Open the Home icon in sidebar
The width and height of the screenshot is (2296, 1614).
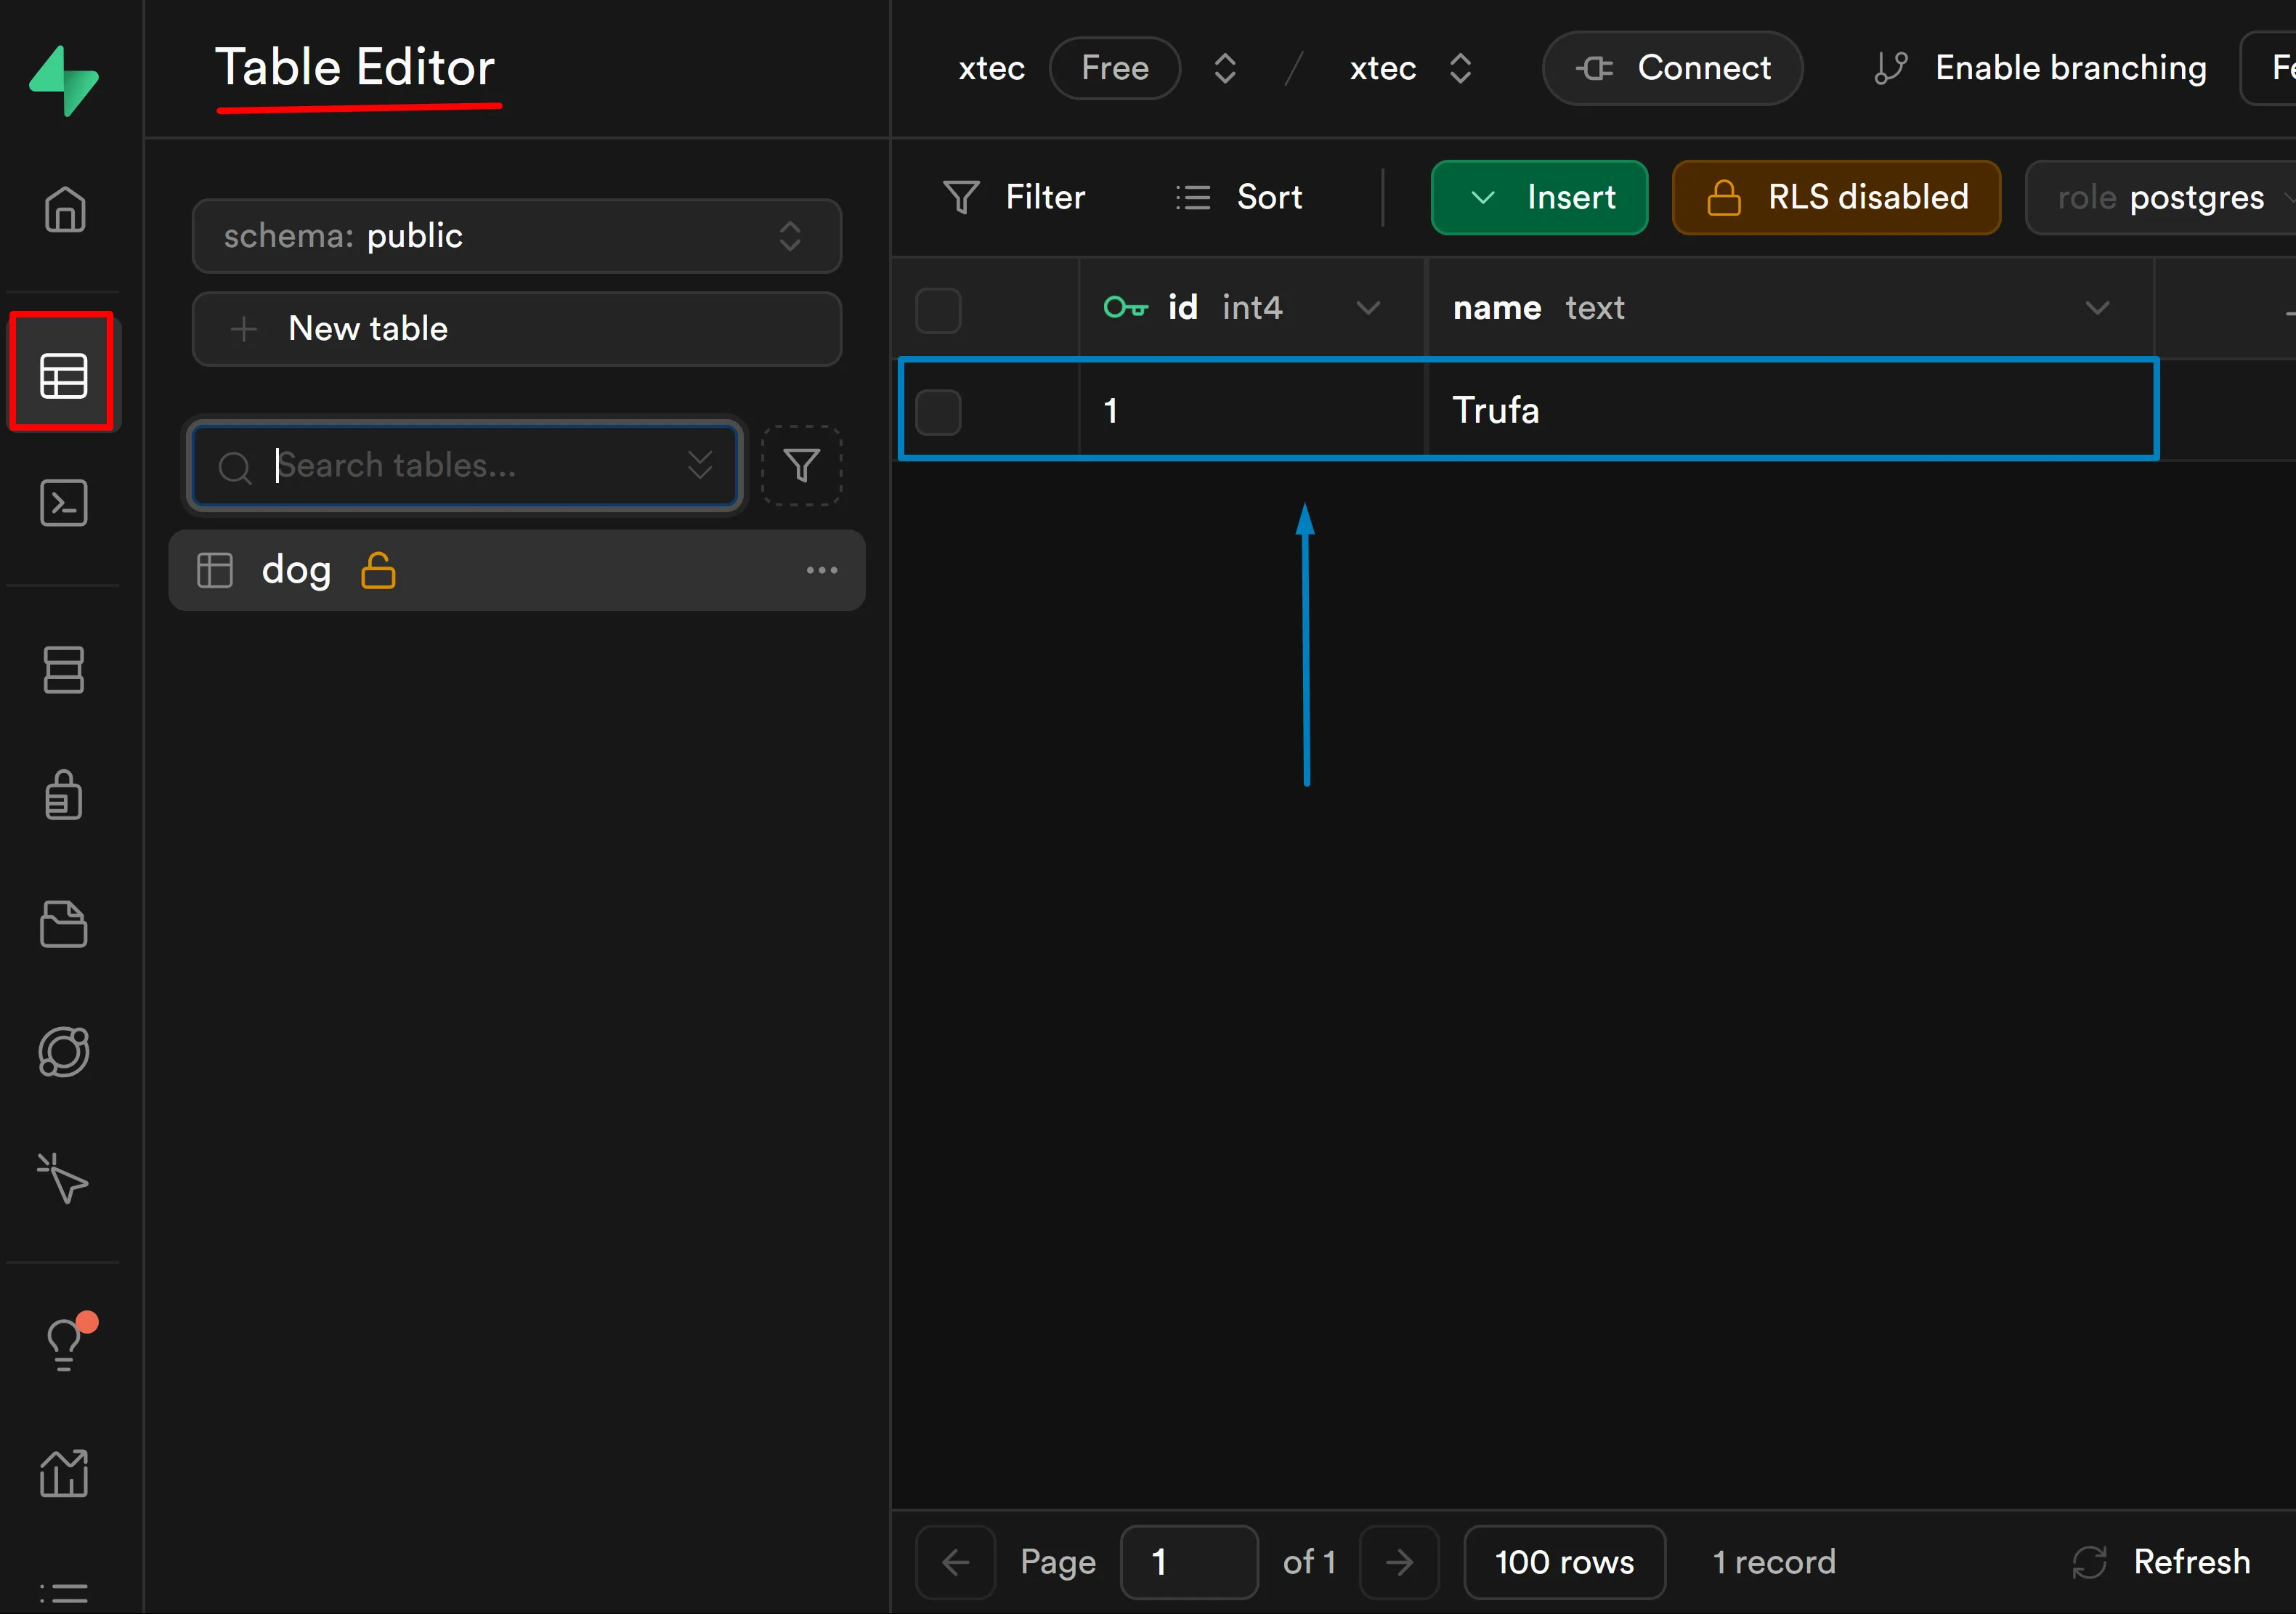pyautogui.click(x=64, y=209)
